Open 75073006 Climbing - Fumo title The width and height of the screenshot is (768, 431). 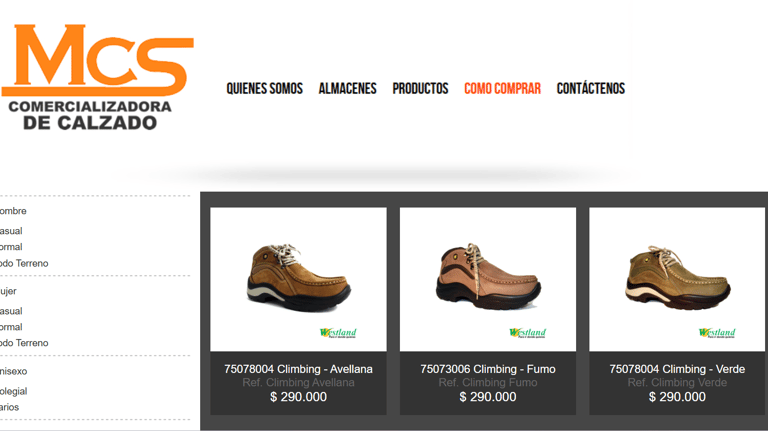click(488, 369)
